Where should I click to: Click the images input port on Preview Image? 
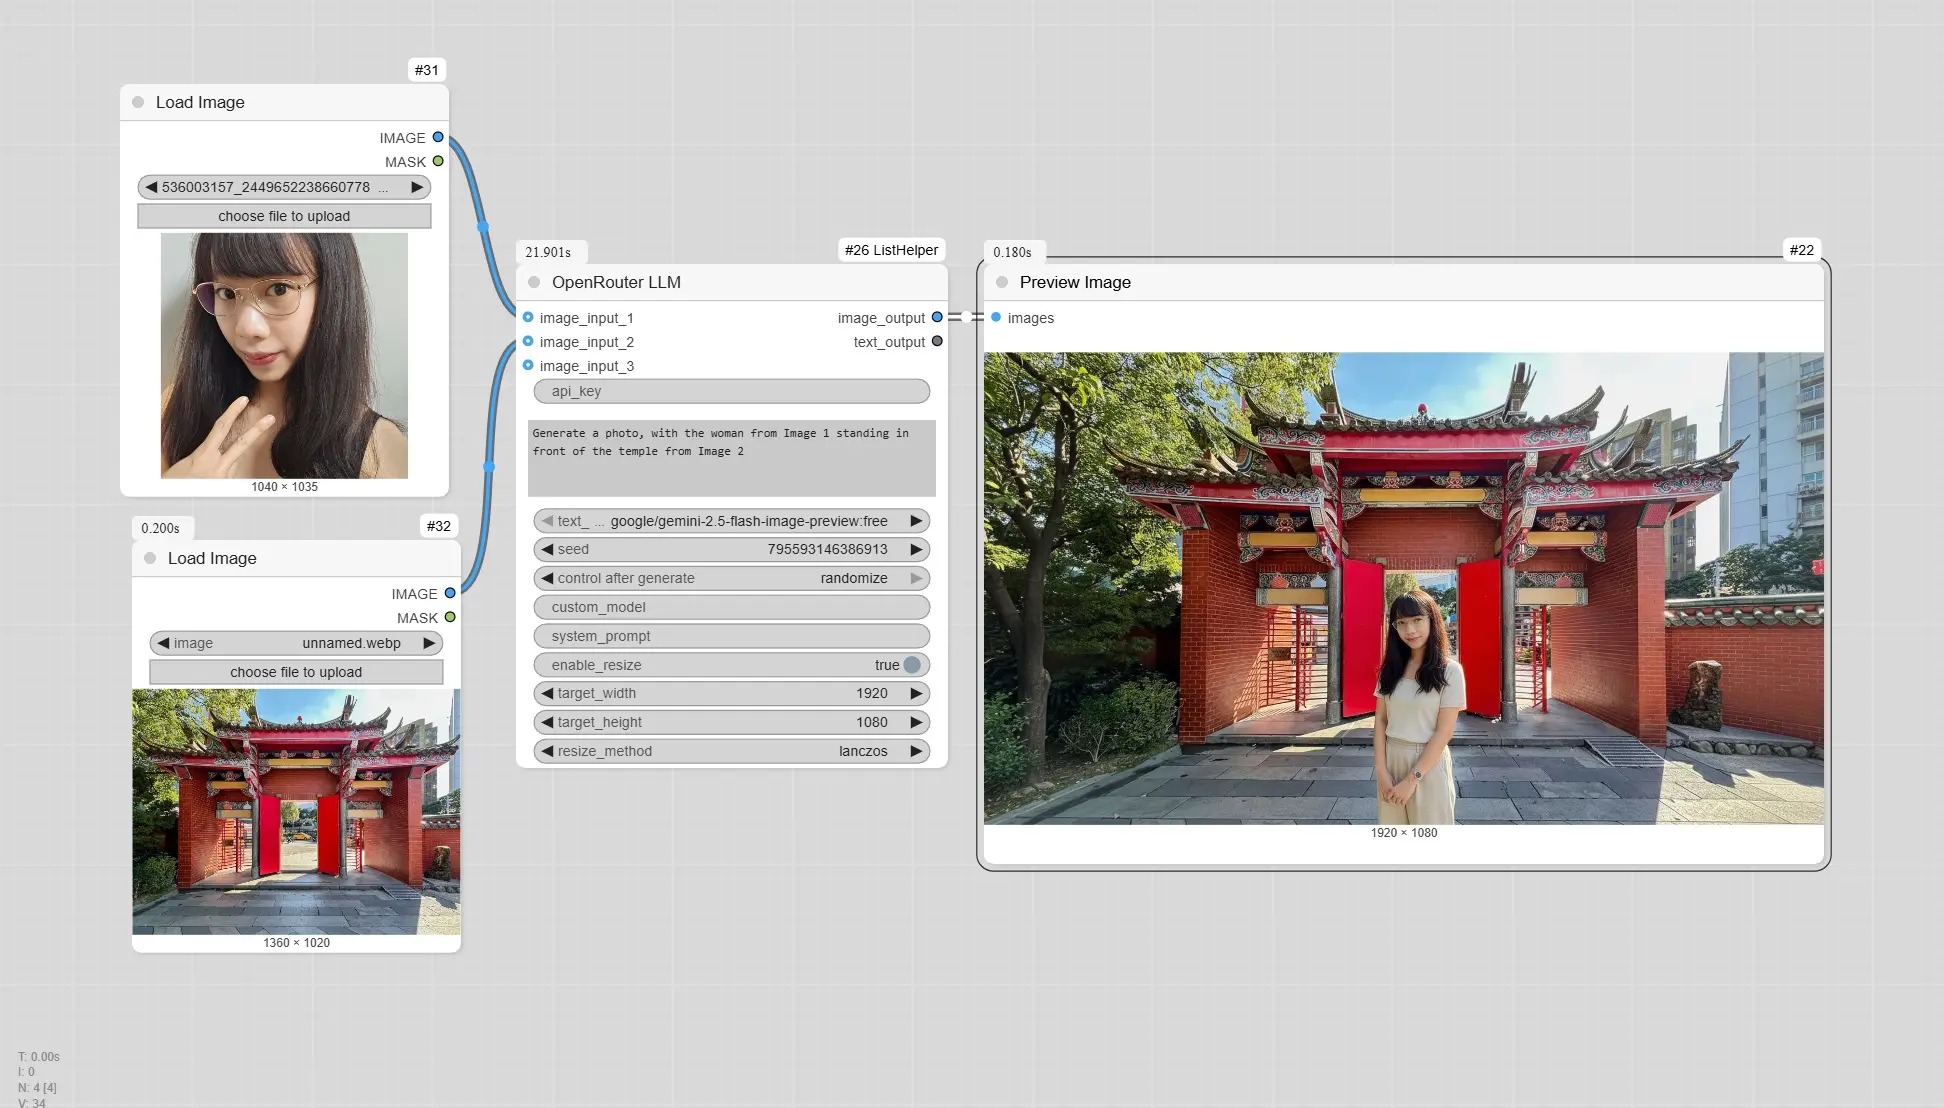996,317
